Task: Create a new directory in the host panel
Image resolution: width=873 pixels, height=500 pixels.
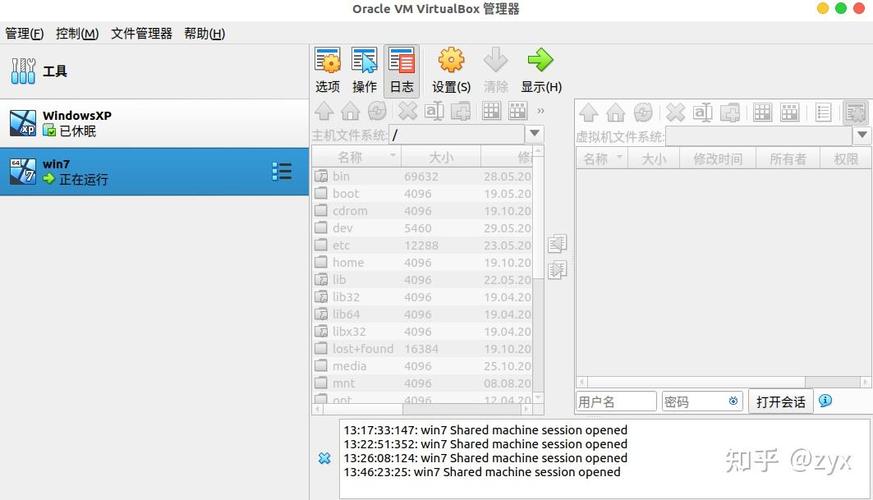Action: [460, 111]
